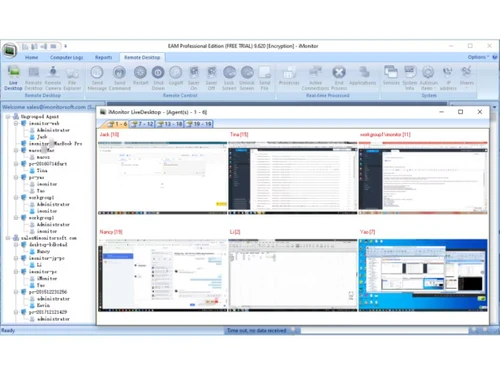The image size is (500, 375).
Task: Maximize the LiveDesktop window
Action: coord(460,112)
